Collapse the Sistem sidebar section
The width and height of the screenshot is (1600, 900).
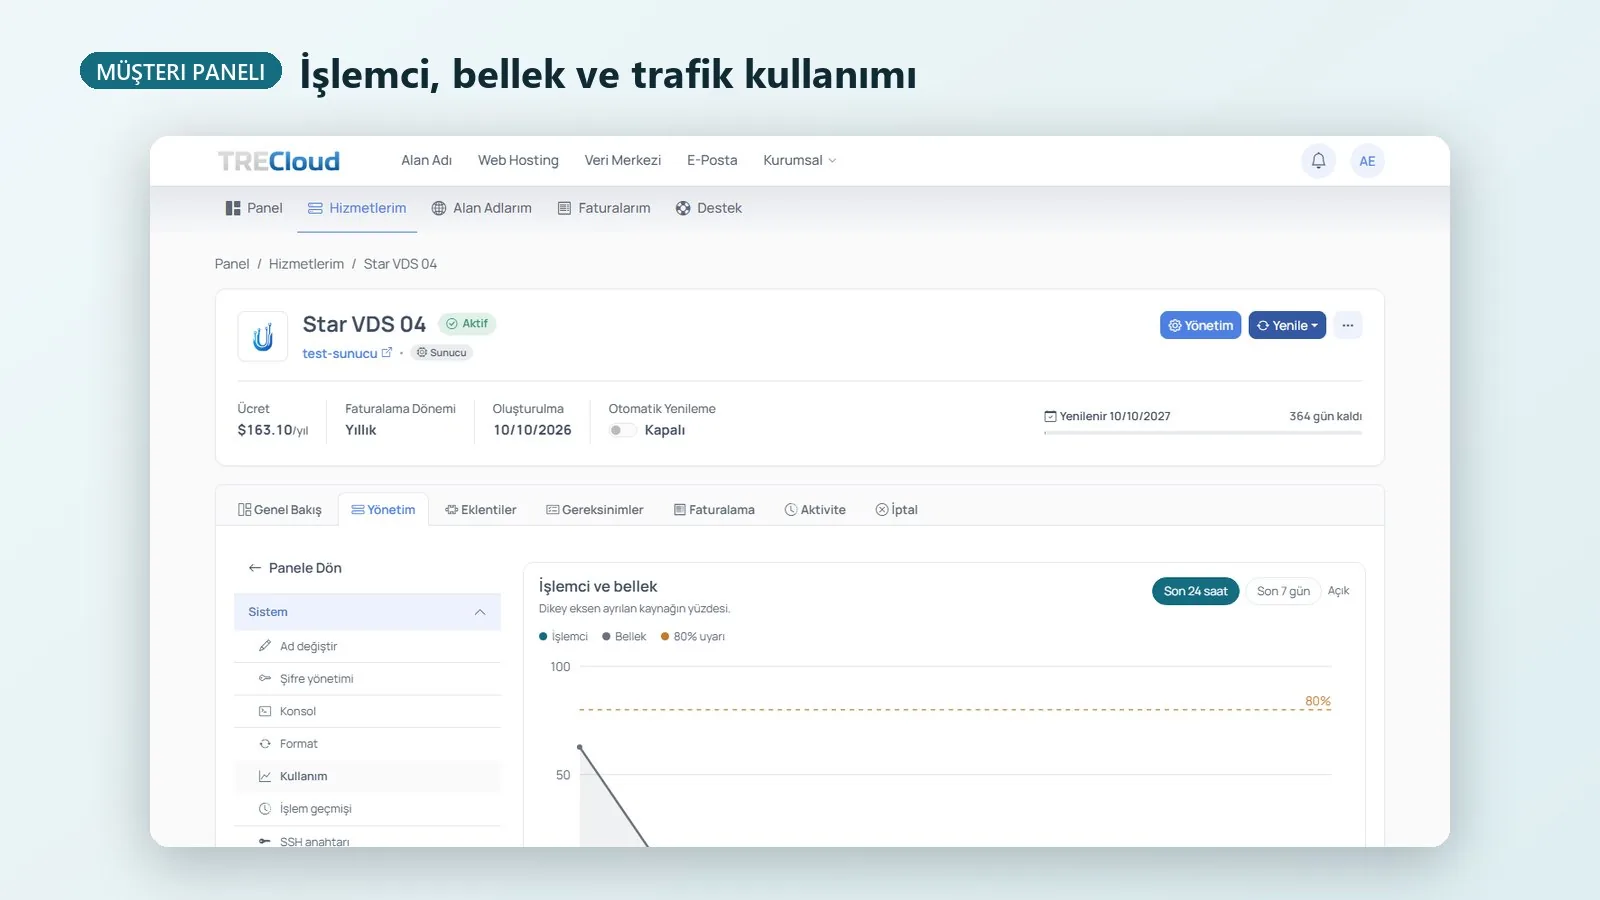(x=367, y=612)
